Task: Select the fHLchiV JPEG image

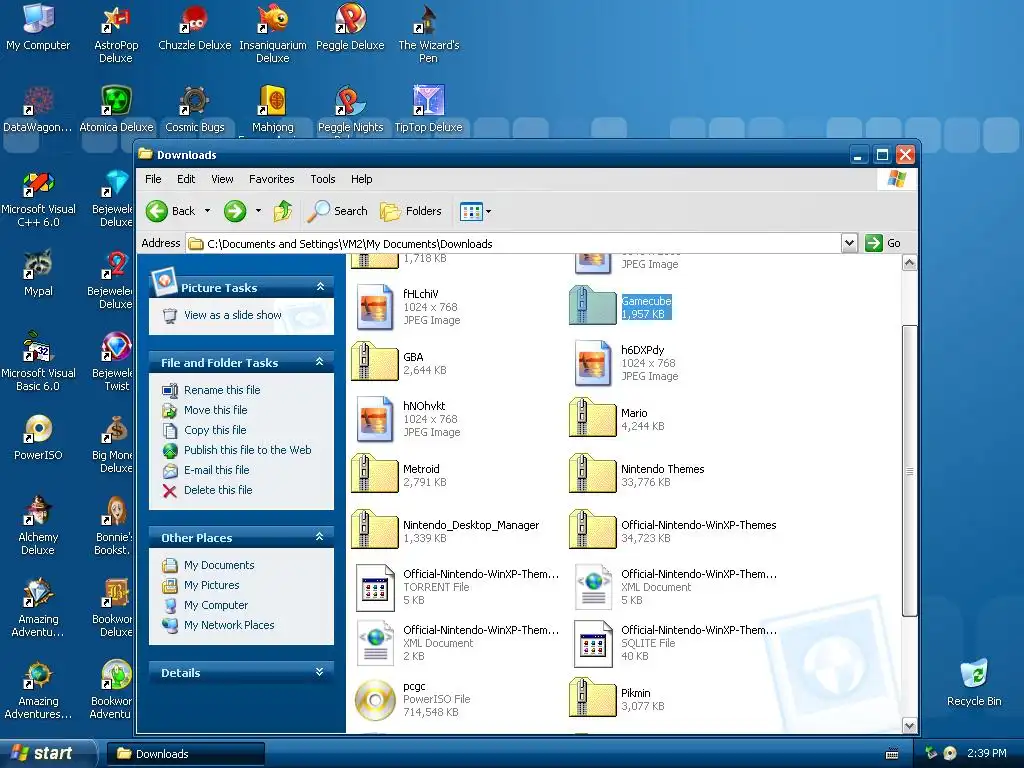Action: (x=408, y=307)
